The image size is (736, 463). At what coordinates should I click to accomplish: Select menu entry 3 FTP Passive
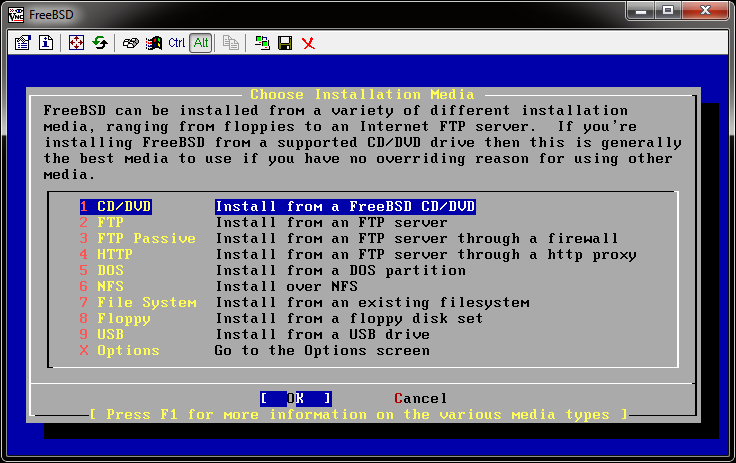[138, 239]
